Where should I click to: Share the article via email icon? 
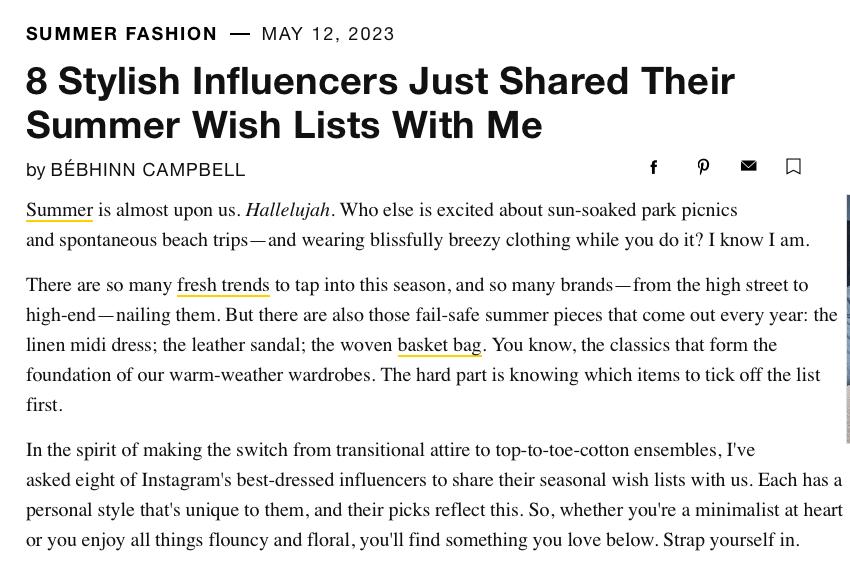click(748, 166)
